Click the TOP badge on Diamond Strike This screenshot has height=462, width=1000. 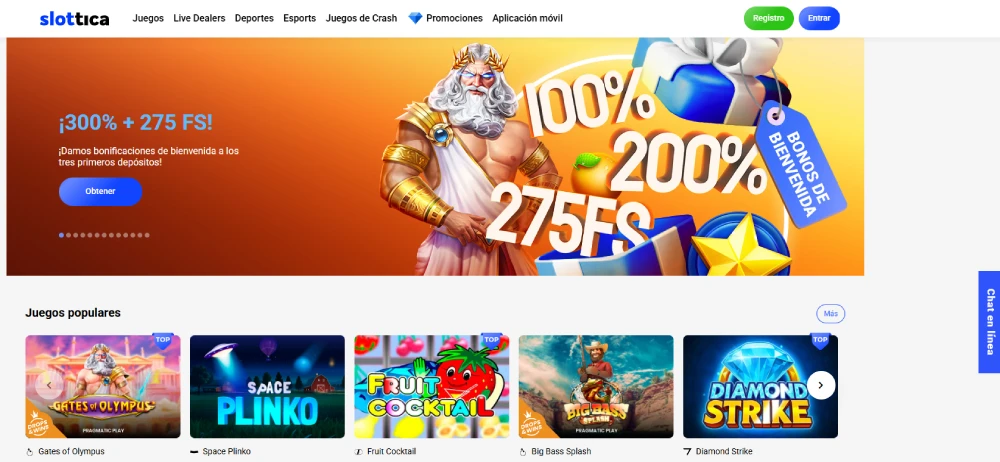[820, 341]
